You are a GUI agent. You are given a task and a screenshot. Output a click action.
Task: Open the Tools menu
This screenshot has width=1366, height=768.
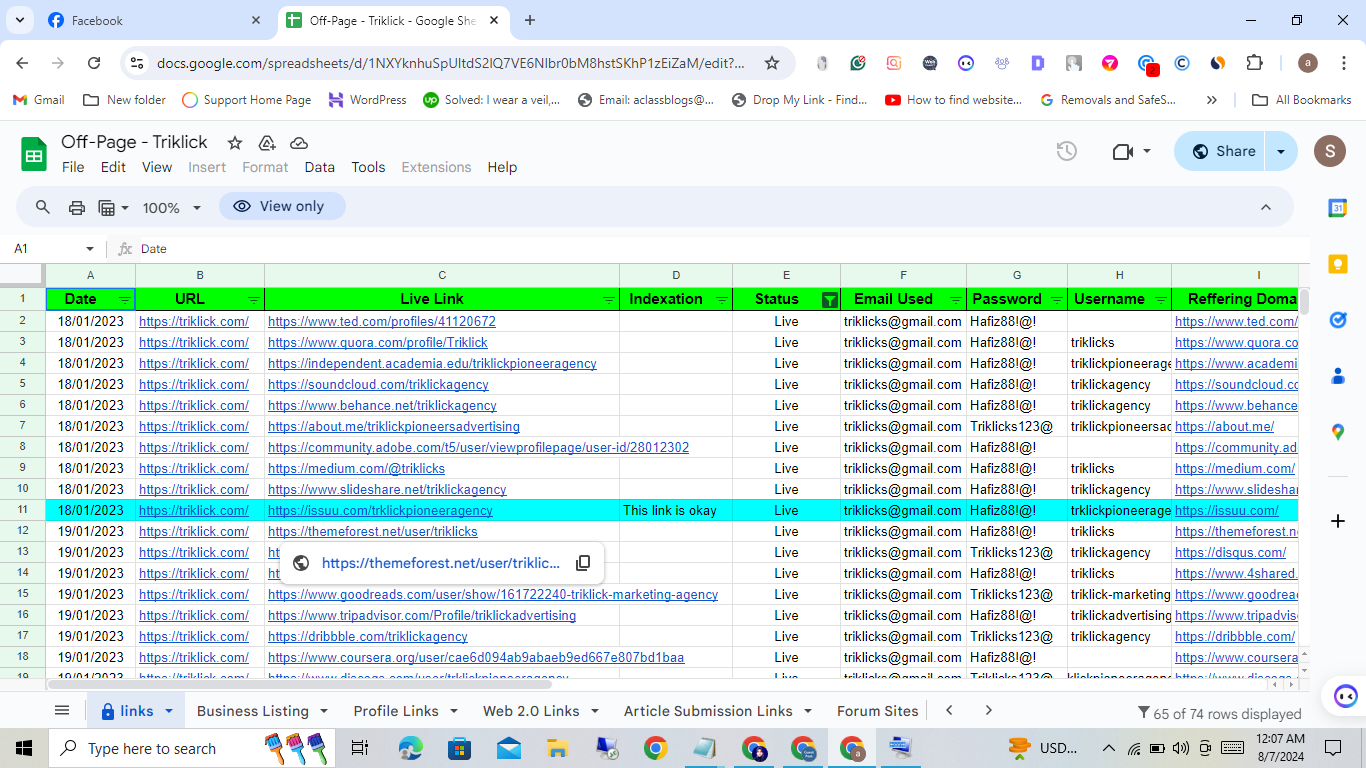click(368, 167)
